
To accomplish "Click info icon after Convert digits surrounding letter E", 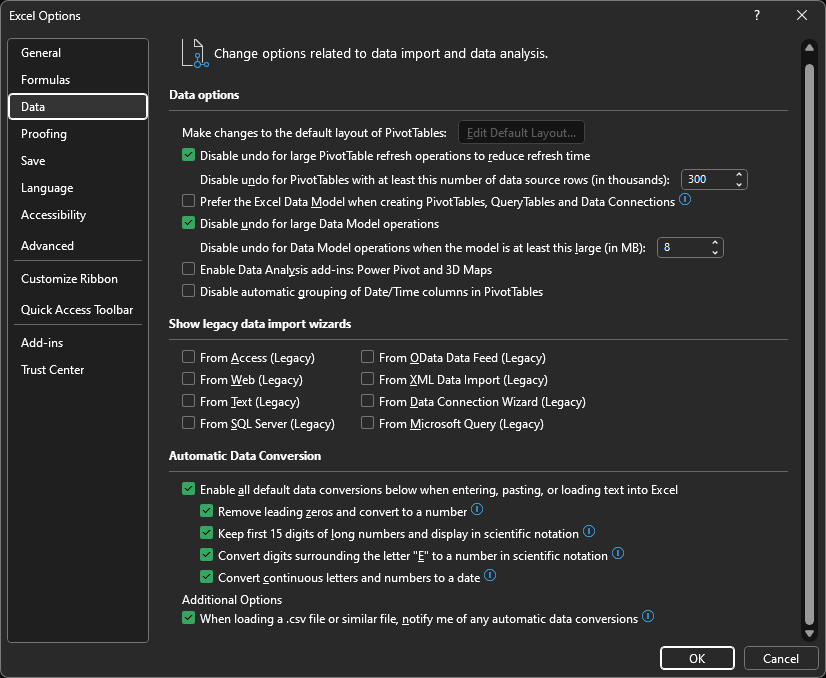I will tap(618, 554).
